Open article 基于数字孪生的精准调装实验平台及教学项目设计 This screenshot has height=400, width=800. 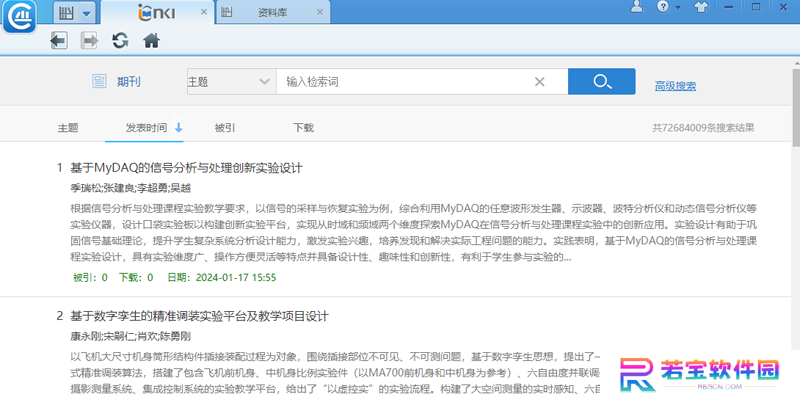(x=199, y=316)
